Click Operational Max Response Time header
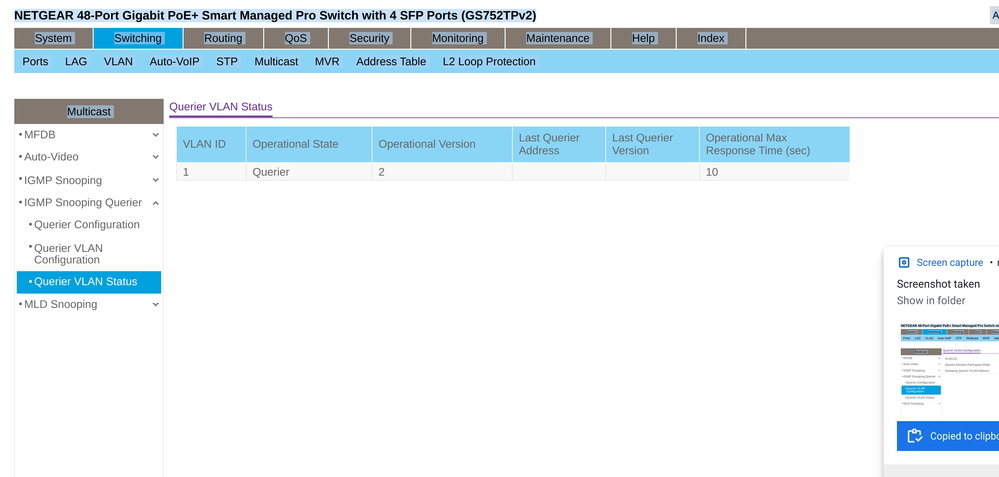This screenshot has height=477, width=999. tap(774, 145)
